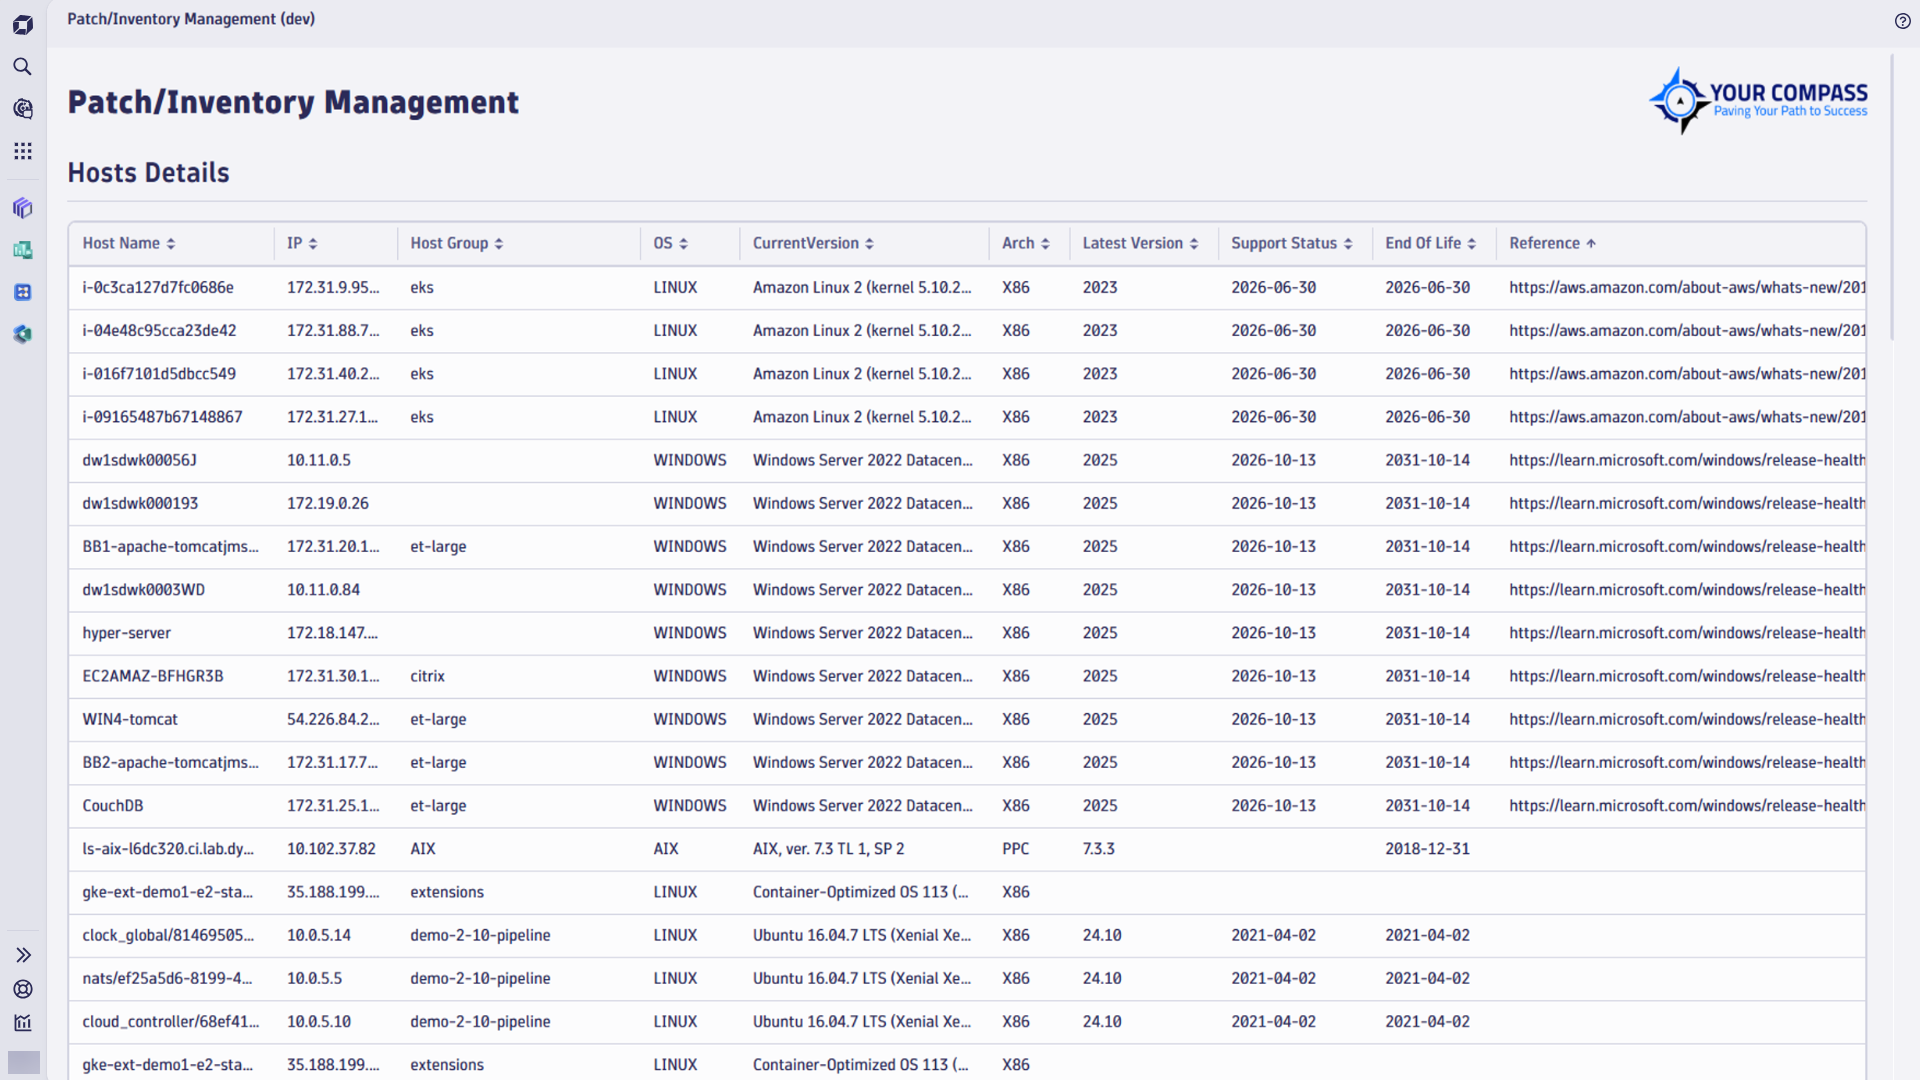Expand the collapsed sidebar using the double chevron
Viewport: 1920px width, 1080px height.
pos(24,955)
